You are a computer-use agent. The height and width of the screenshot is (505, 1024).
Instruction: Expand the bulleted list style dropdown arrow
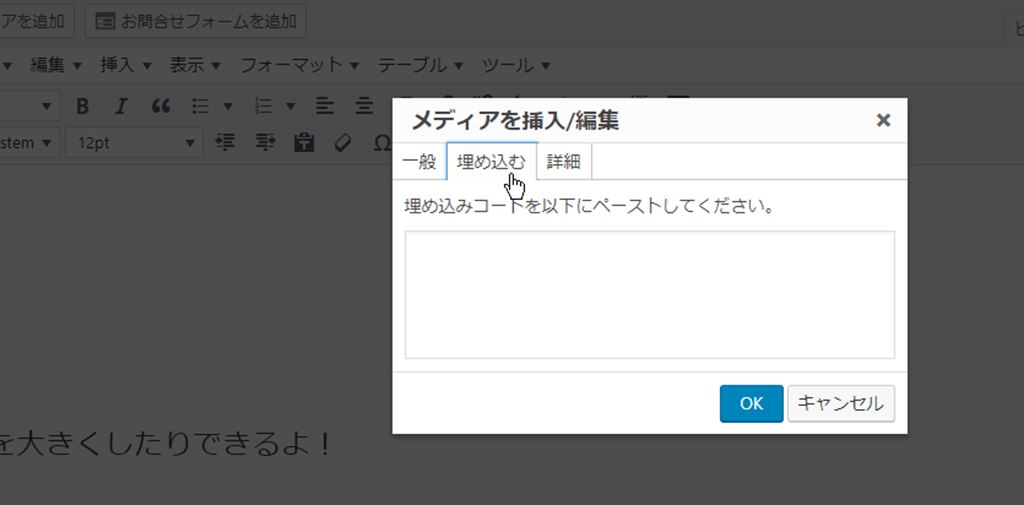[x=228, y=106]
